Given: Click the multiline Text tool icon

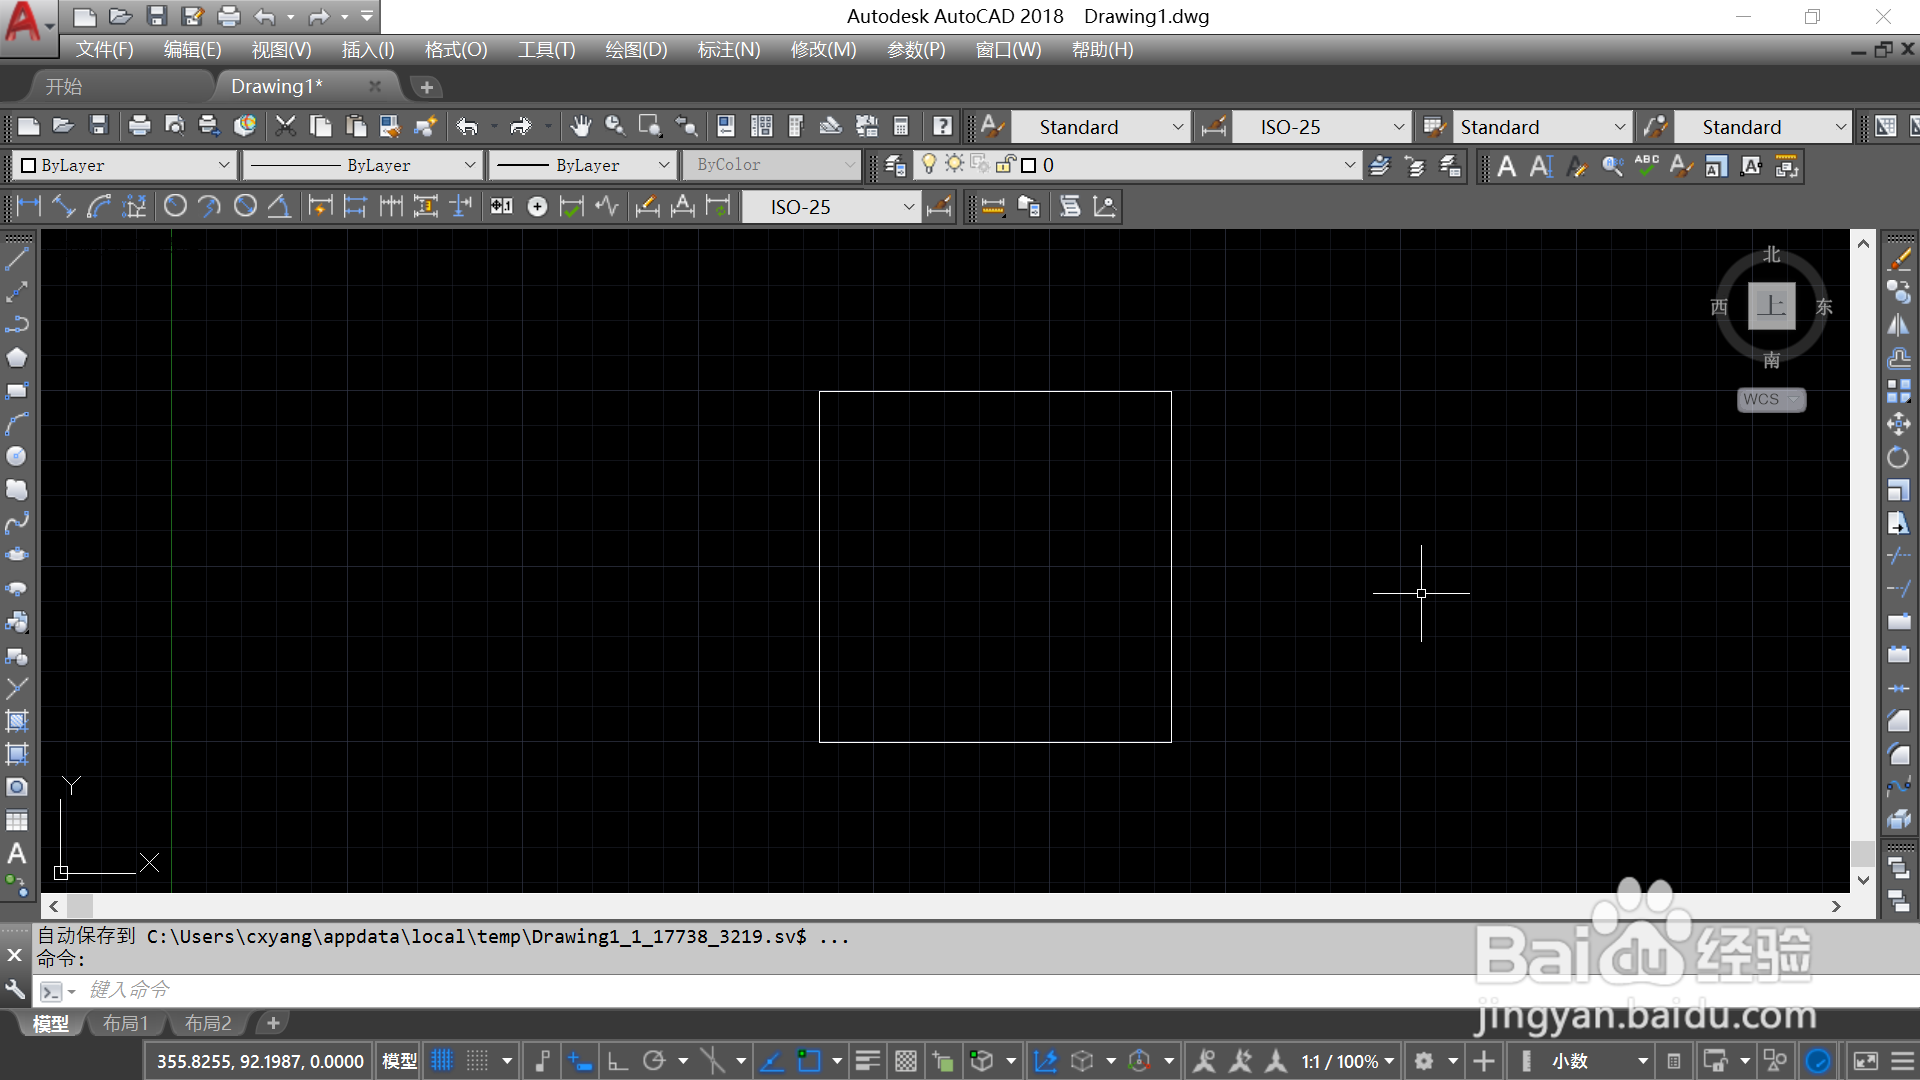Looking at the screenshot, I should pyautogui.click(x=17, y=854).
